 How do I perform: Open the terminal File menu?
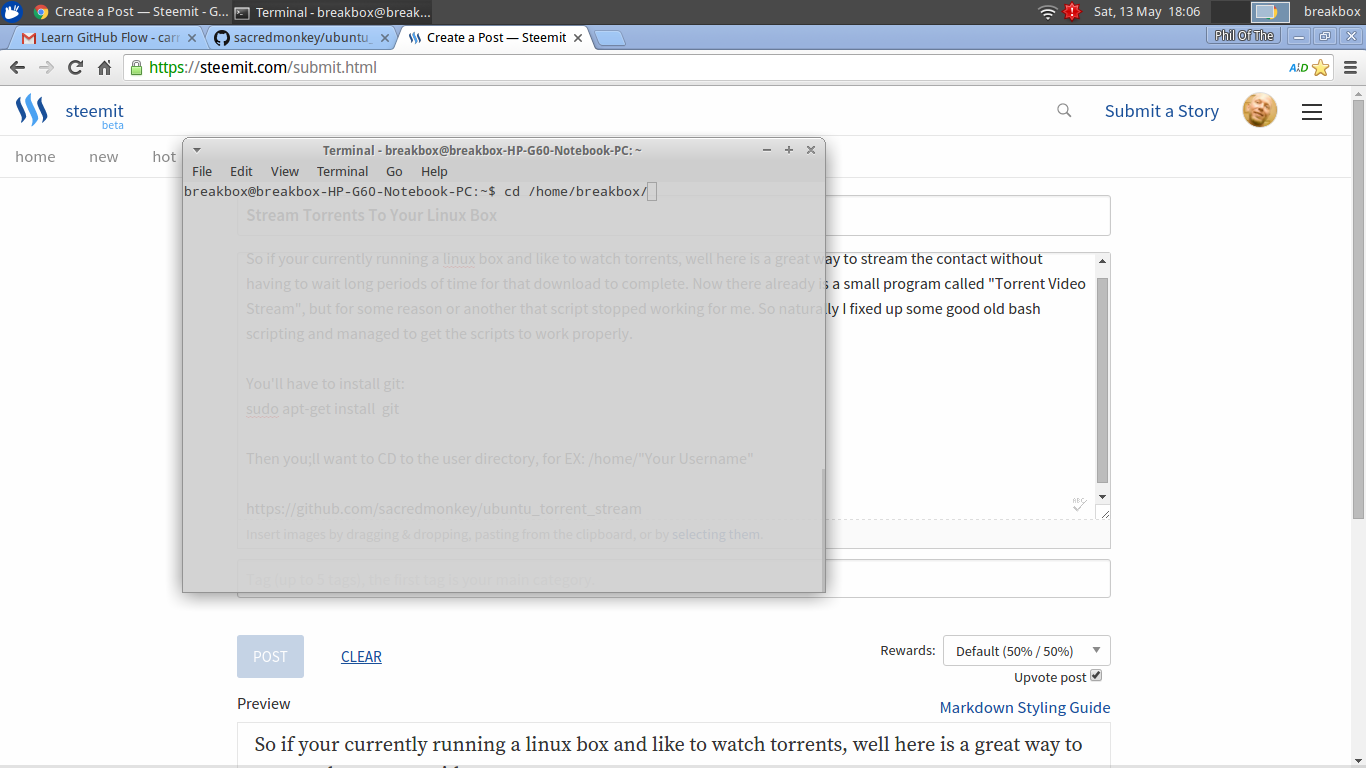(x=202, y=171)
